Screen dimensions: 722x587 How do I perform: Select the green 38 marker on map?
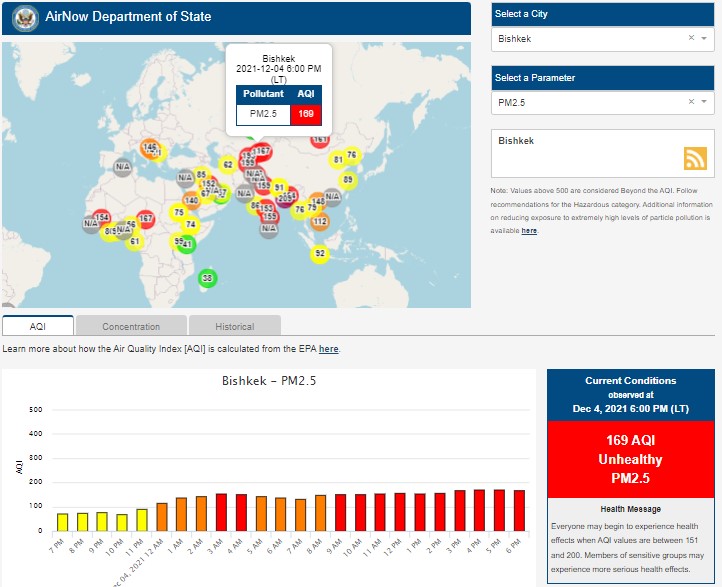point(207,278)
